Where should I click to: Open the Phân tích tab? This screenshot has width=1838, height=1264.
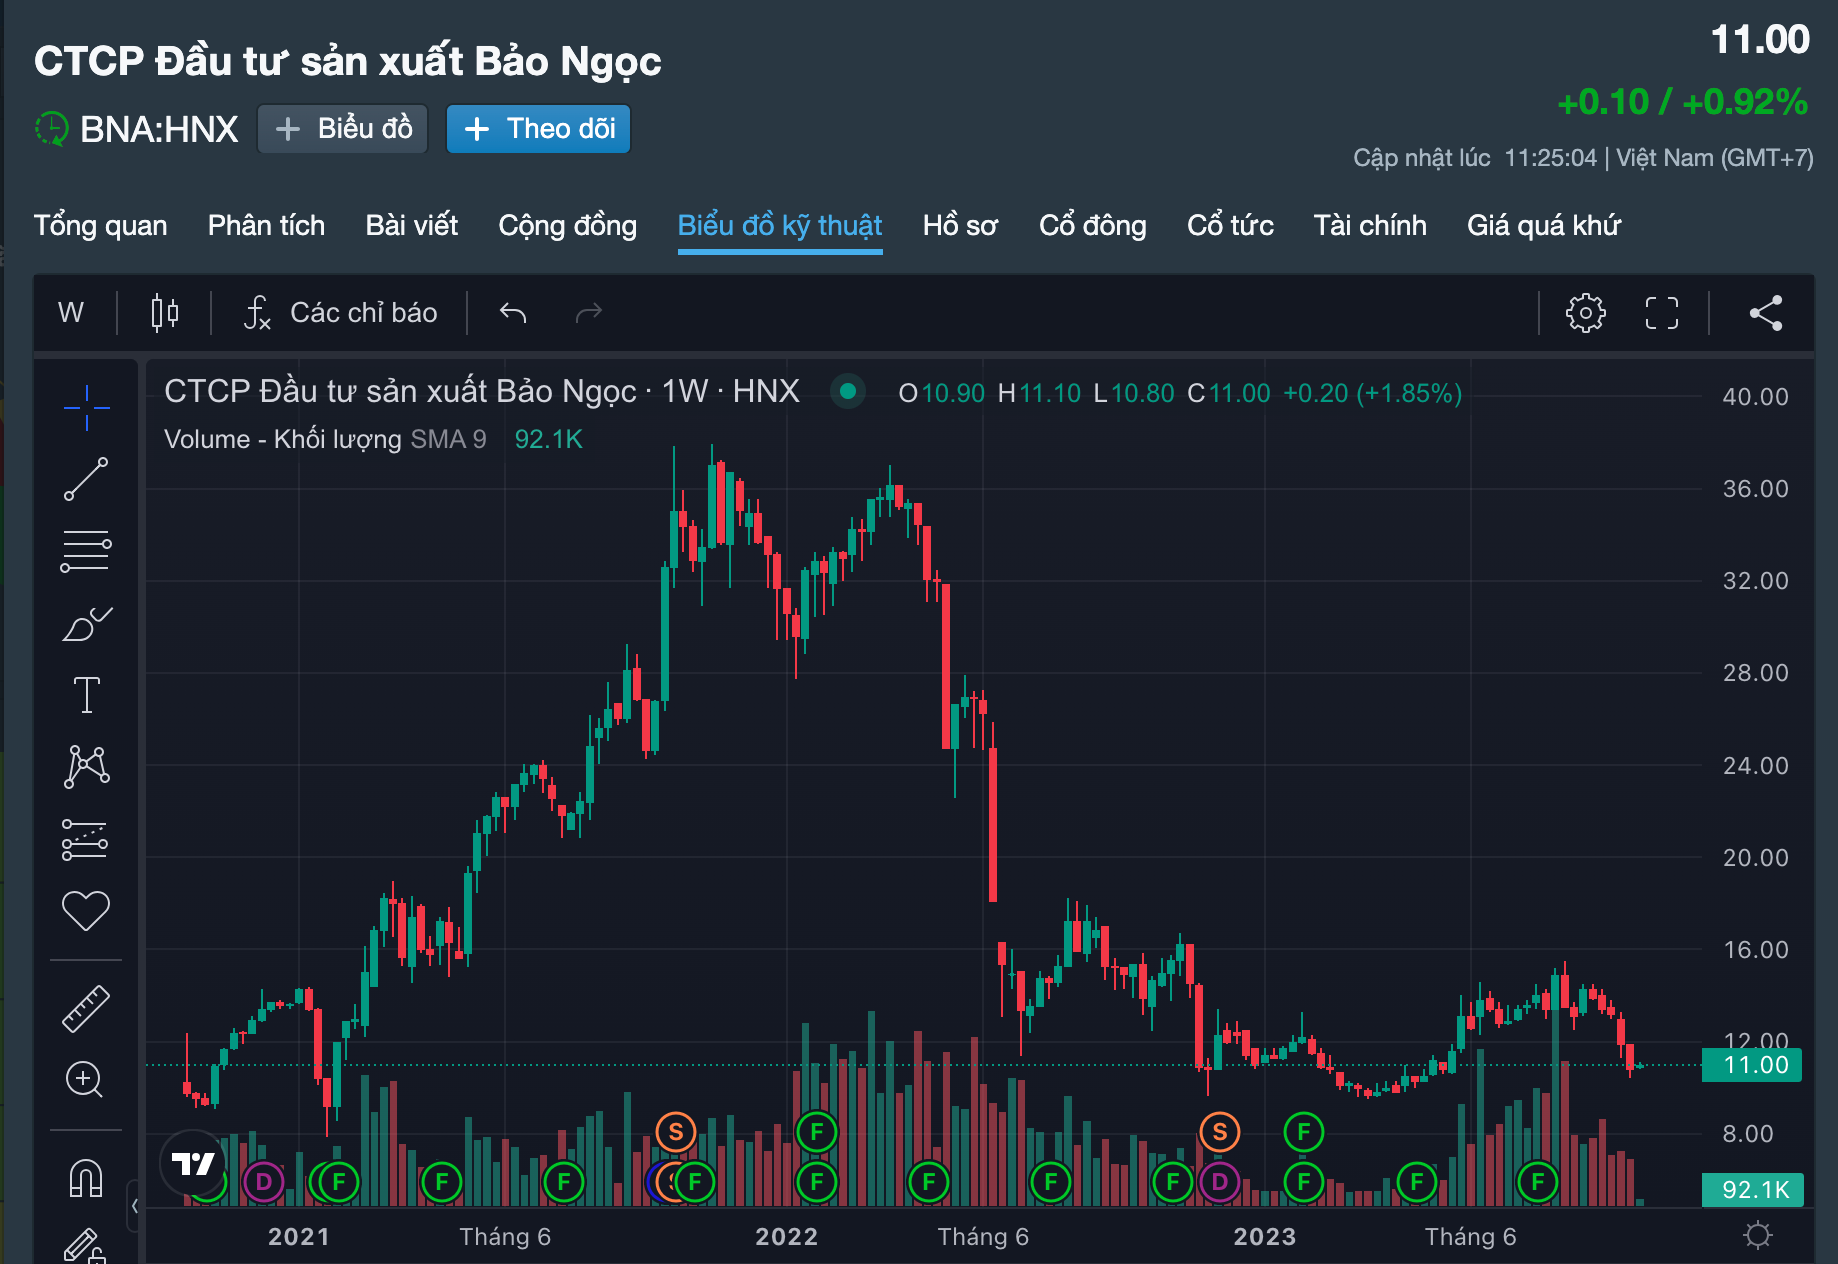266,226
